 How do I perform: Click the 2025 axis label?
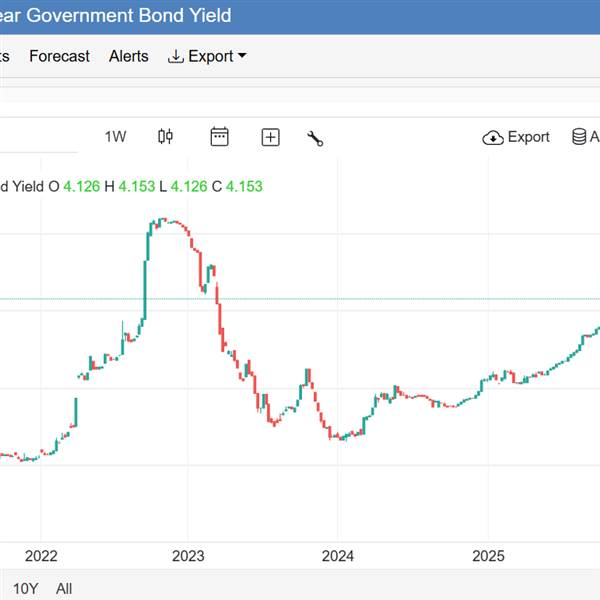[x=488, y=556]
